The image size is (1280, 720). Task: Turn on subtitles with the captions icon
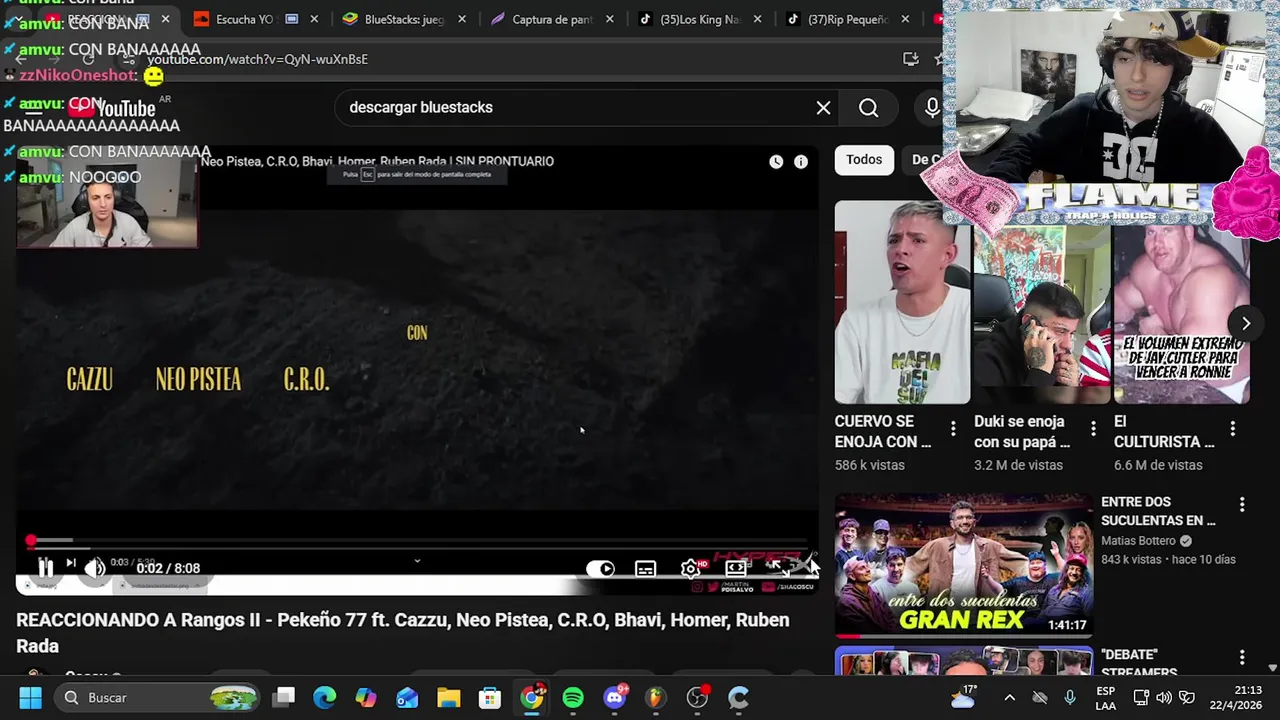tap(646, 569)
